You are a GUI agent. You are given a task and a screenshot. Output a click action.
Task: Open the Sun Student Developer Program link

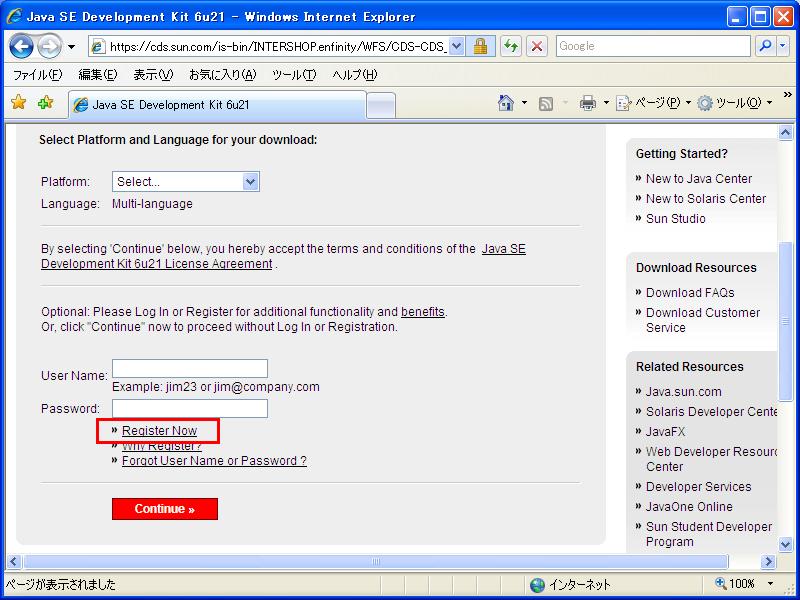(709, 534)
